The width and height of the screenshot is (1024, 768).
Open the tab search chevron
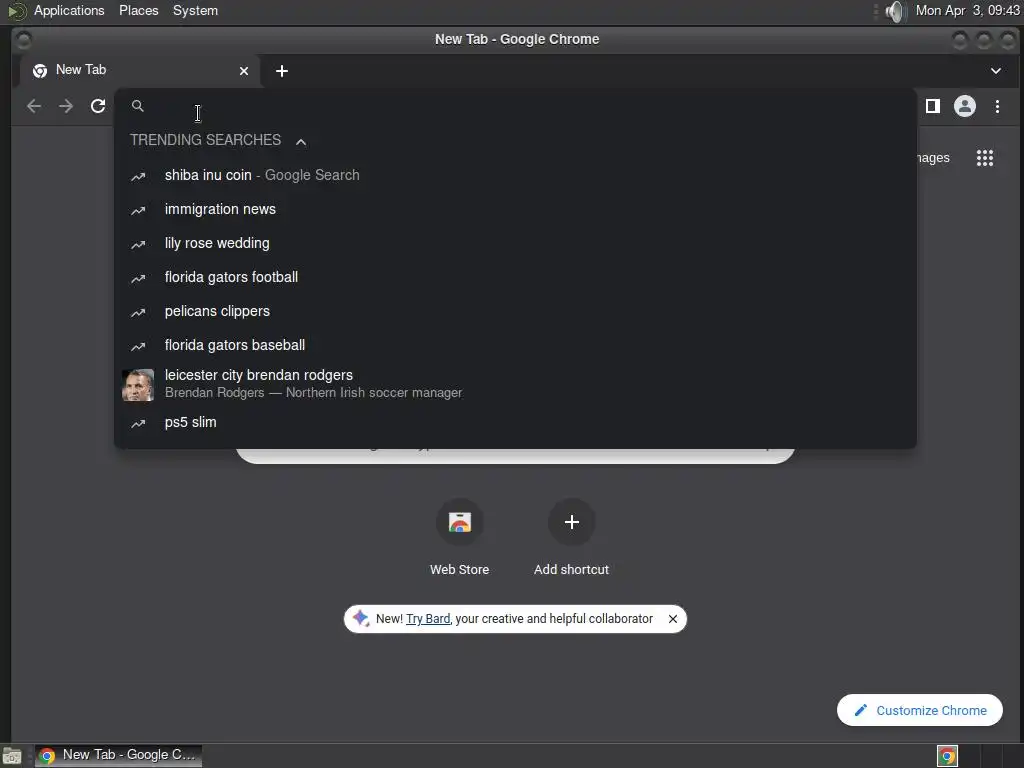(x=995, y=71)
